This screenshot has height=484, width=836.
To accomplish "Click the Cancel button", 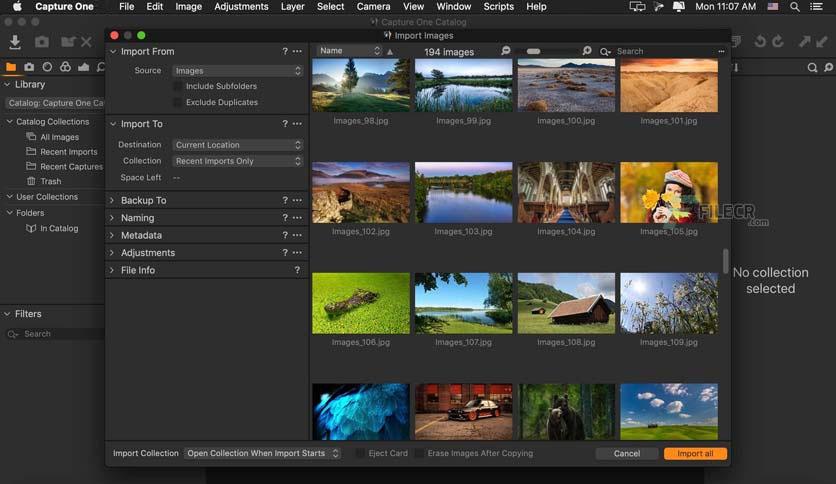I will [x=627, y=454].
